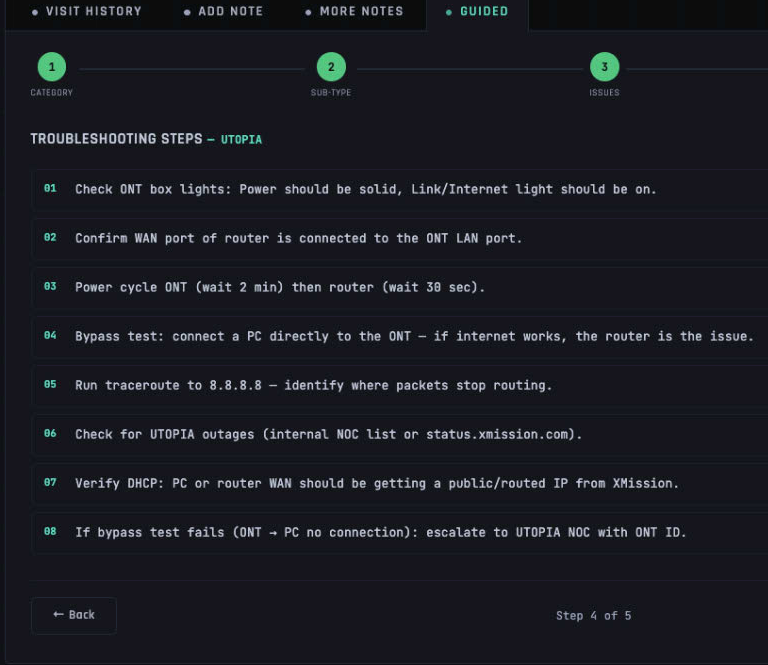The width and height of the screenshot is (768, 665).
Task: Click the Troubleshooting Steps heading
Action: [116, 139]
